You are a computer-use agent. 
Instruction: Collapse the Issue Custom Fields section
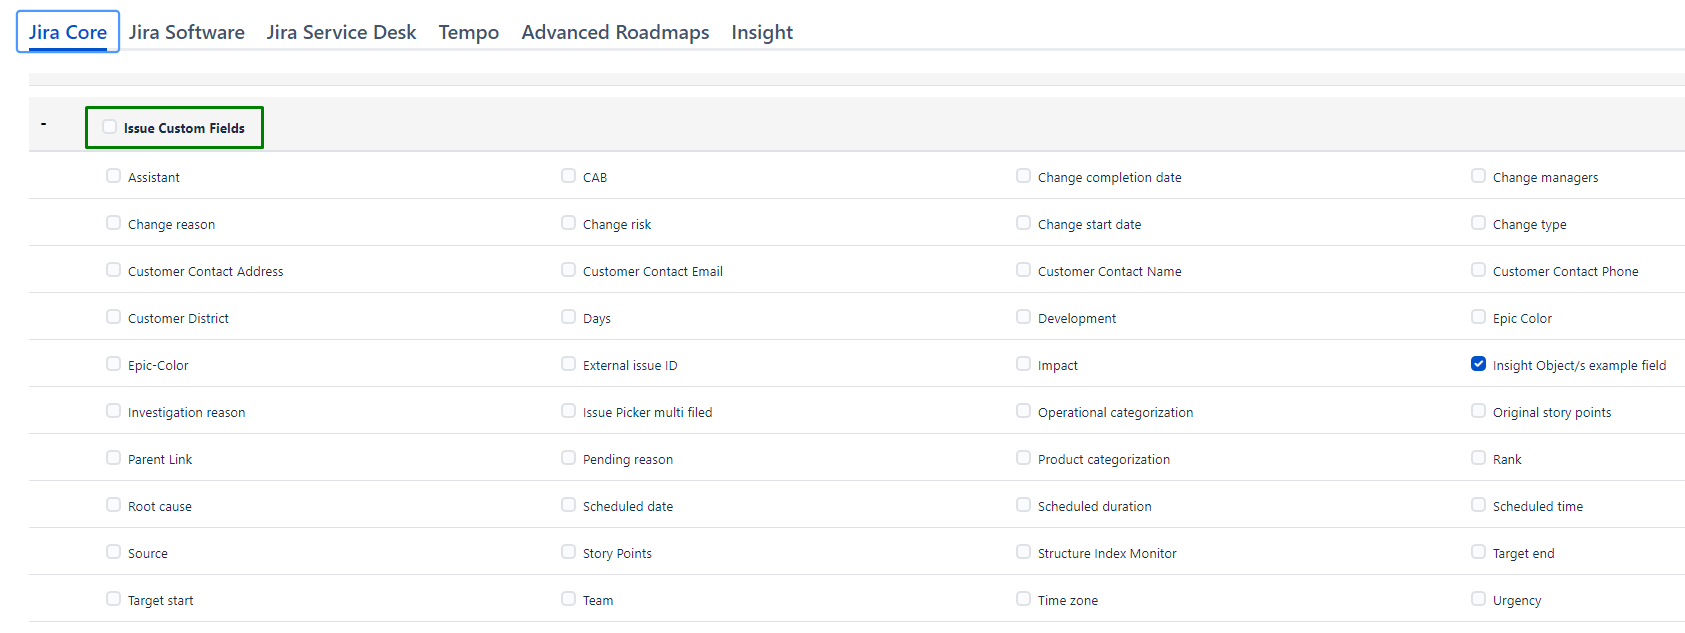point(43,124)
